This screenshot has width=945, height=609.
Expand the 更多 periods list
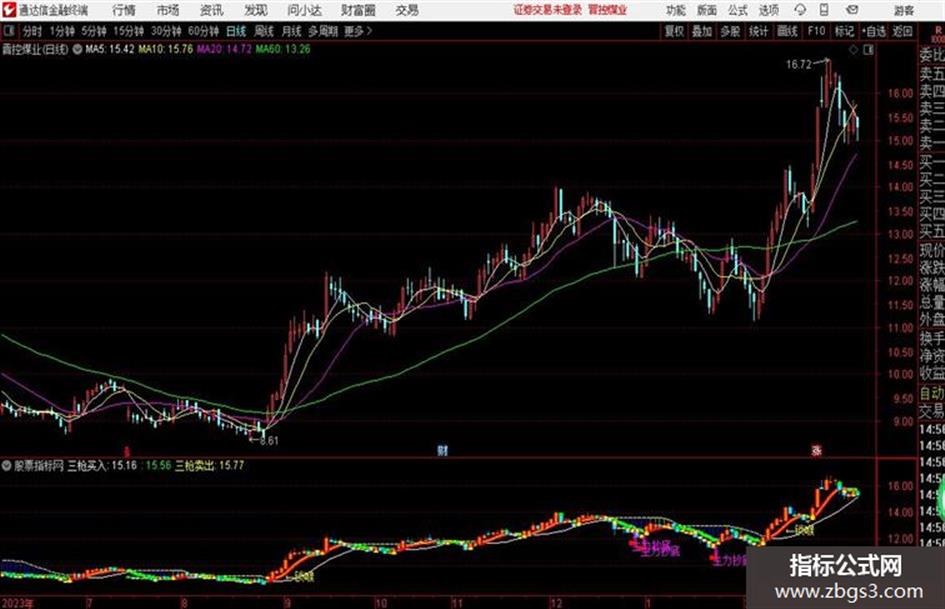click(x=358, y=31)
